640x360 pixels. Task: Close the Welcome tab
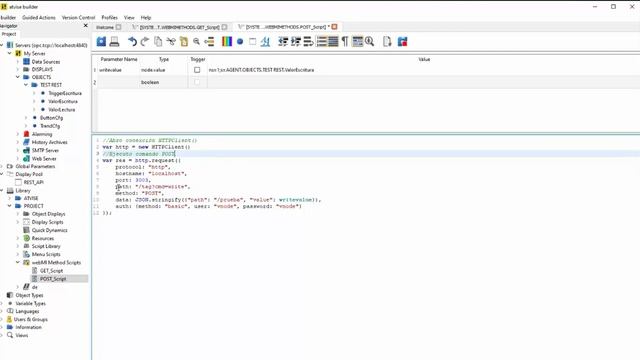(x=118, y=27)
